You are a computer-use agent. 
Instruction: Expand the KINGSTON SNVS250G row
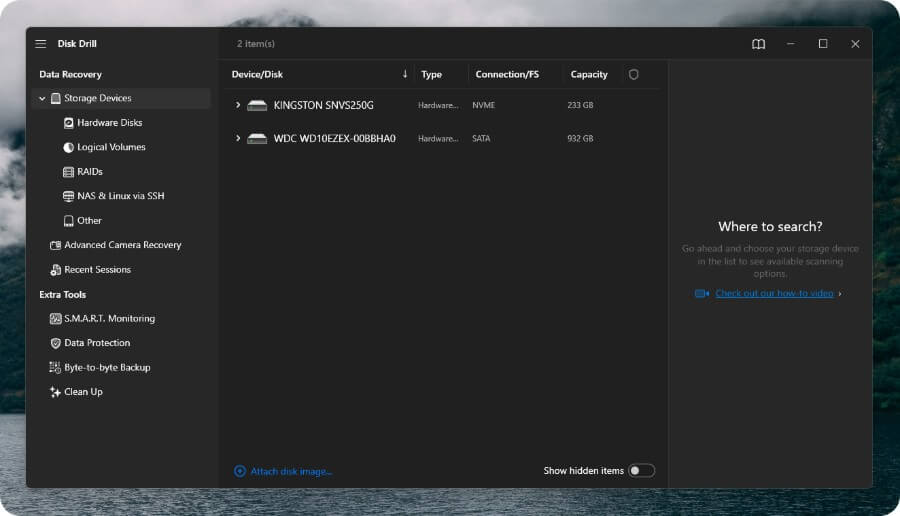238,105
